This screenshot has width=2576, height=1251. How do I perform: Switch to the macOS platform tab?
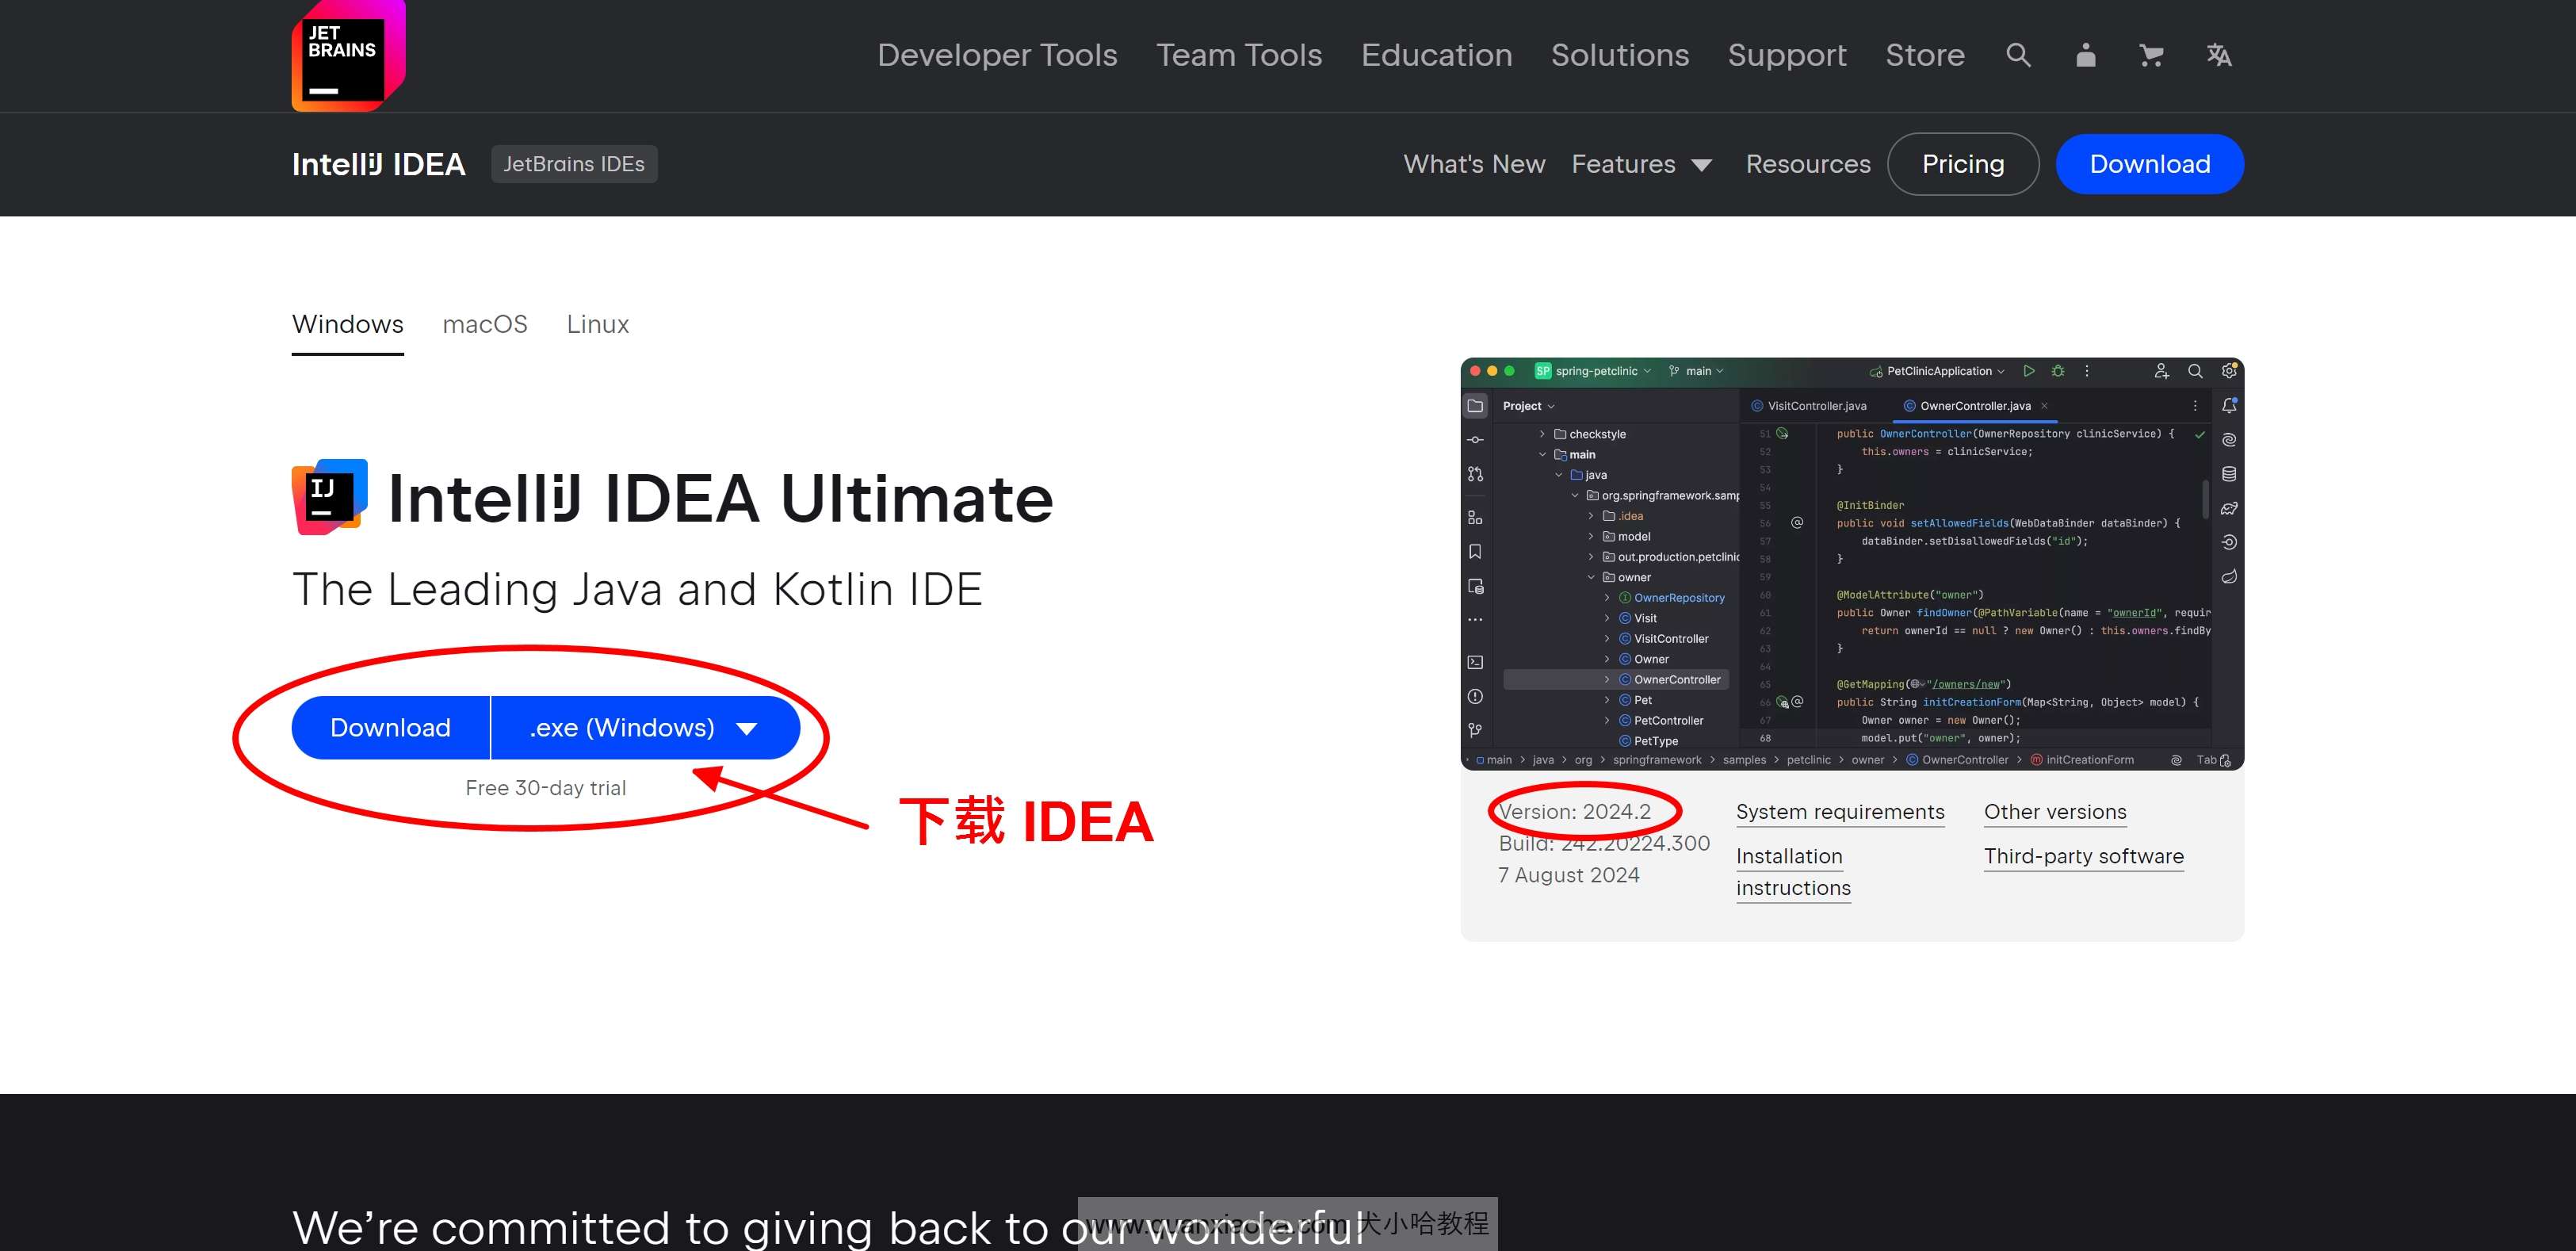(x=485, y=324)
